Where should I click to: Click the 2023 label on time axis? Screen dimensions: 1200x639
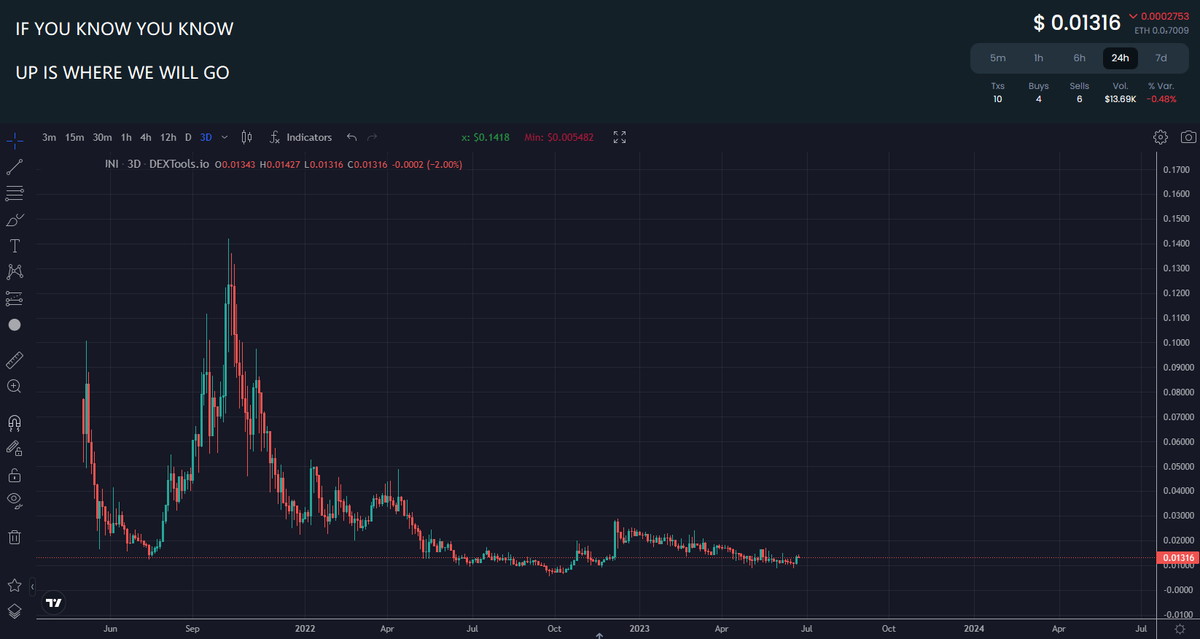(x=640, y=628)
